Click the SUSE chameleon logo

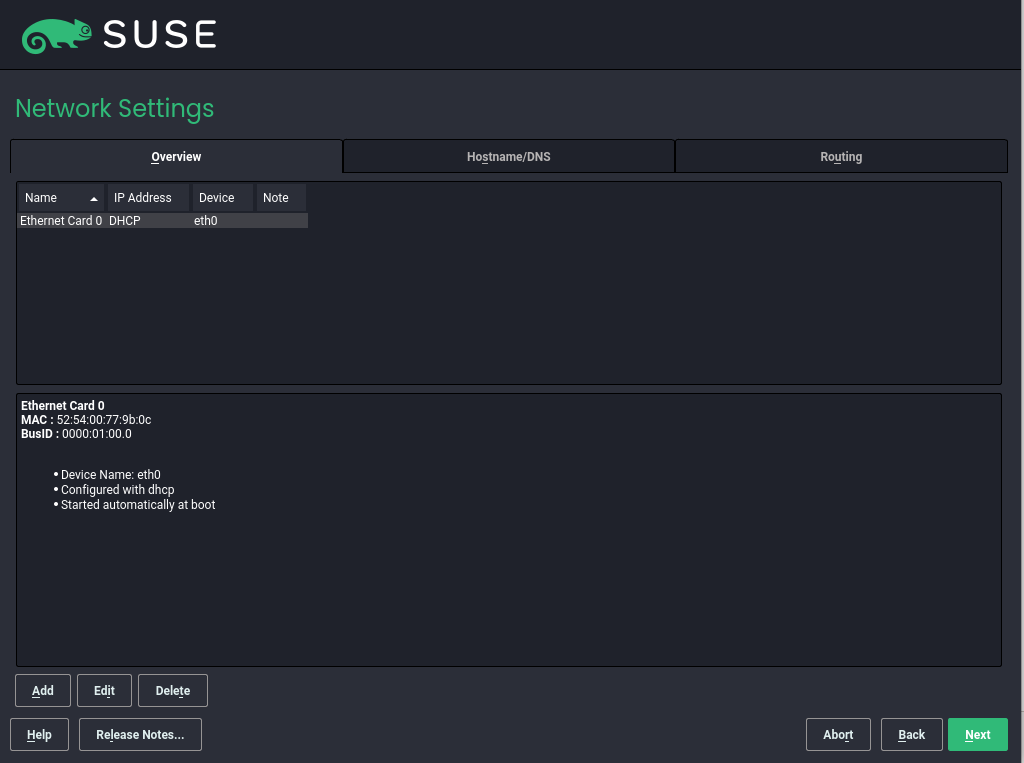(x=56, y=33)
